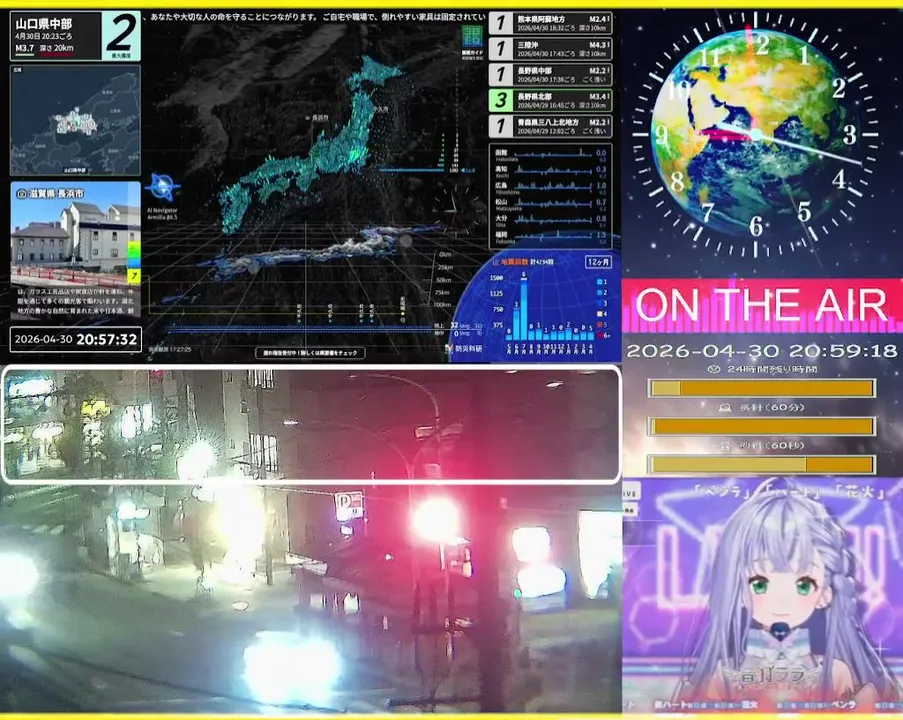Select the 福岡 Fukuoka seismograph row
The width and height of the screenshot is (903, 720).
click(x=551, y=237)
